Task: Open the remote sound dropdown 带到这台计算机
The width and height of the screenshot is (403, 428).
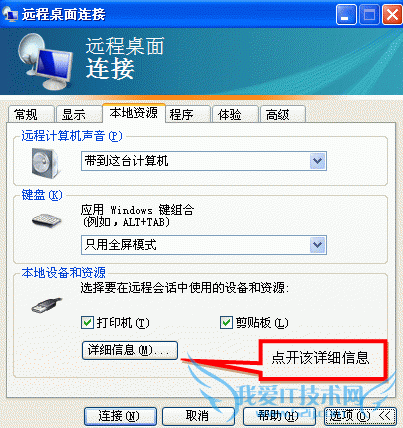Action: 204,161
